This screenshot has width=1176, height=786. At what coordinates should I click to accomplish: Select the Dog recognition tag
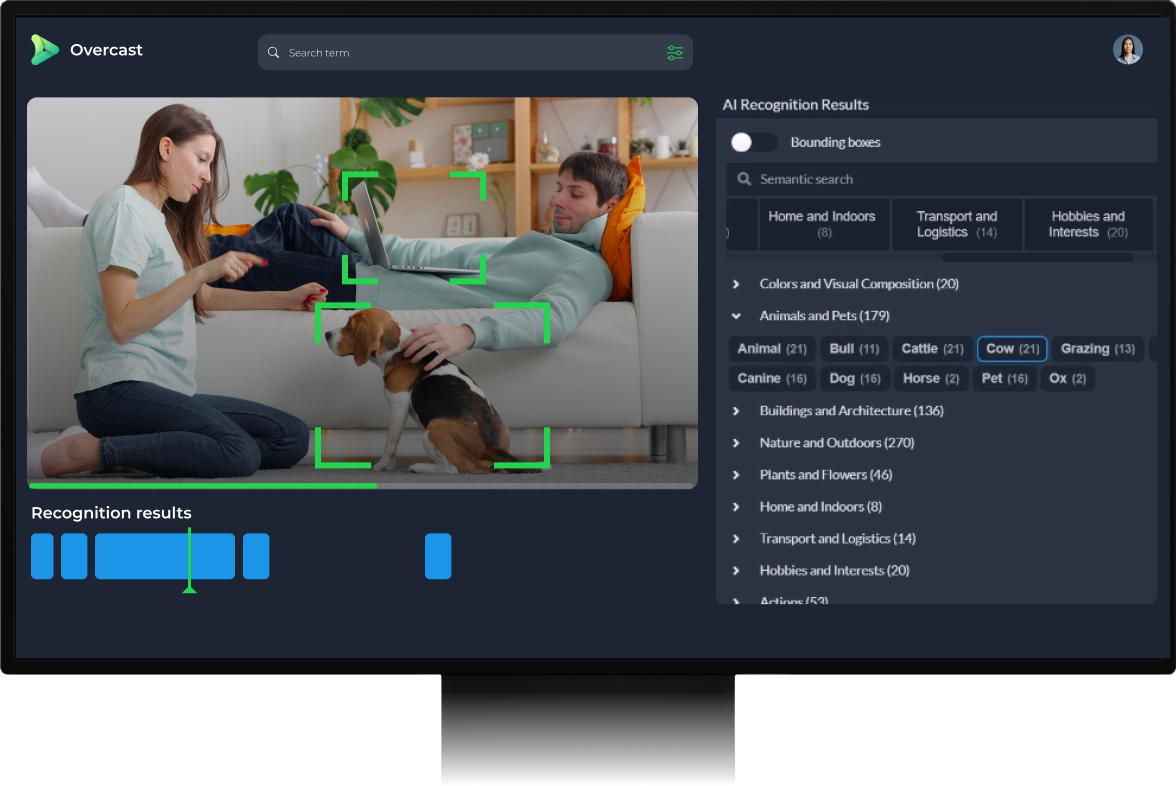854,378
